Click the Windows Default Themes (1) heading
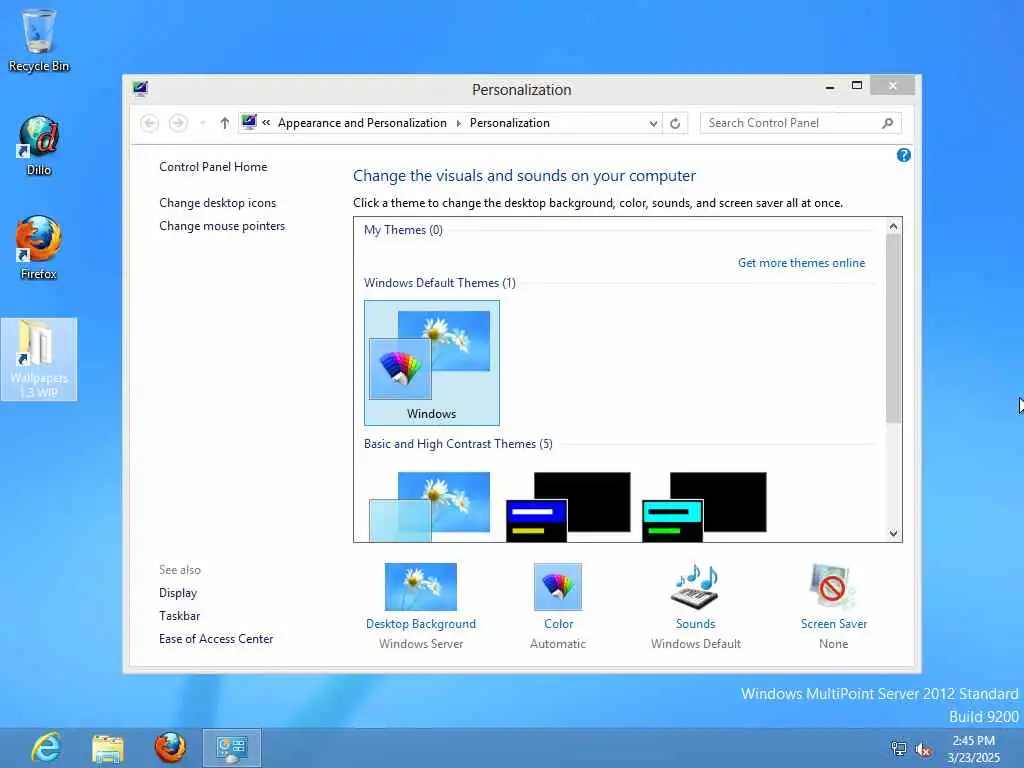 (440, 283)
